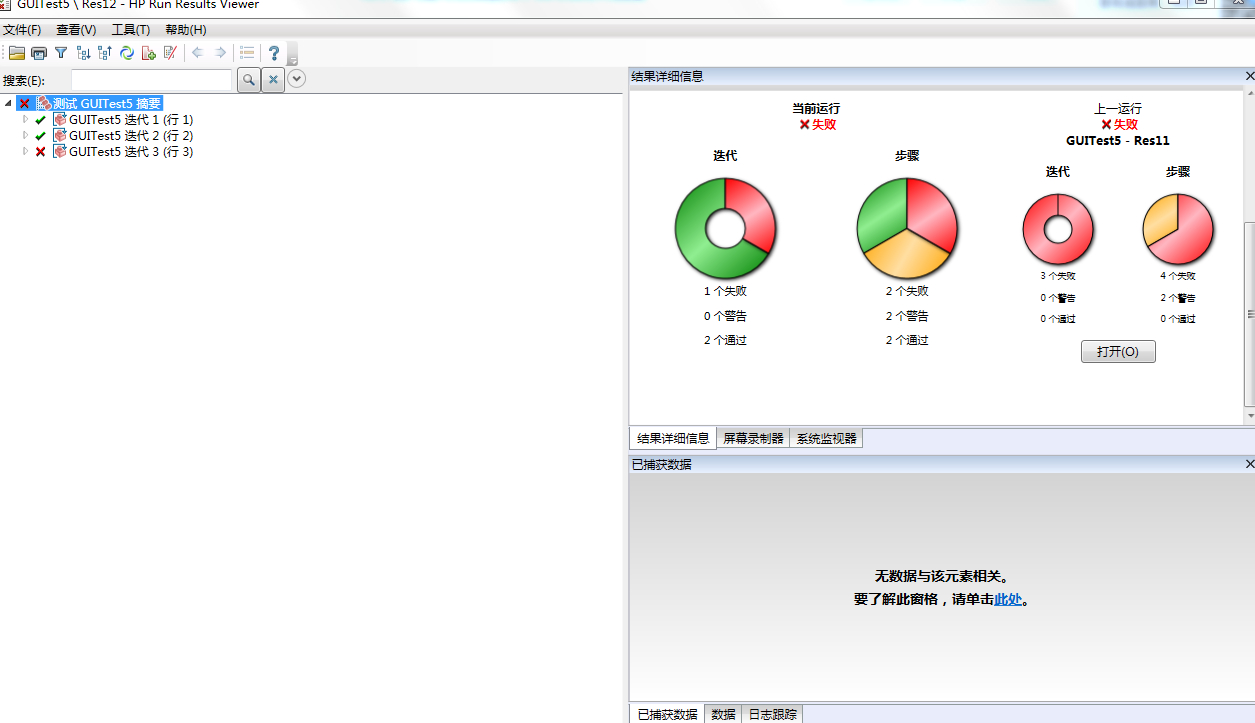This screenshot has width=1255, height=723.
Task: Open the 文件(F) menu
Action: 22,30
